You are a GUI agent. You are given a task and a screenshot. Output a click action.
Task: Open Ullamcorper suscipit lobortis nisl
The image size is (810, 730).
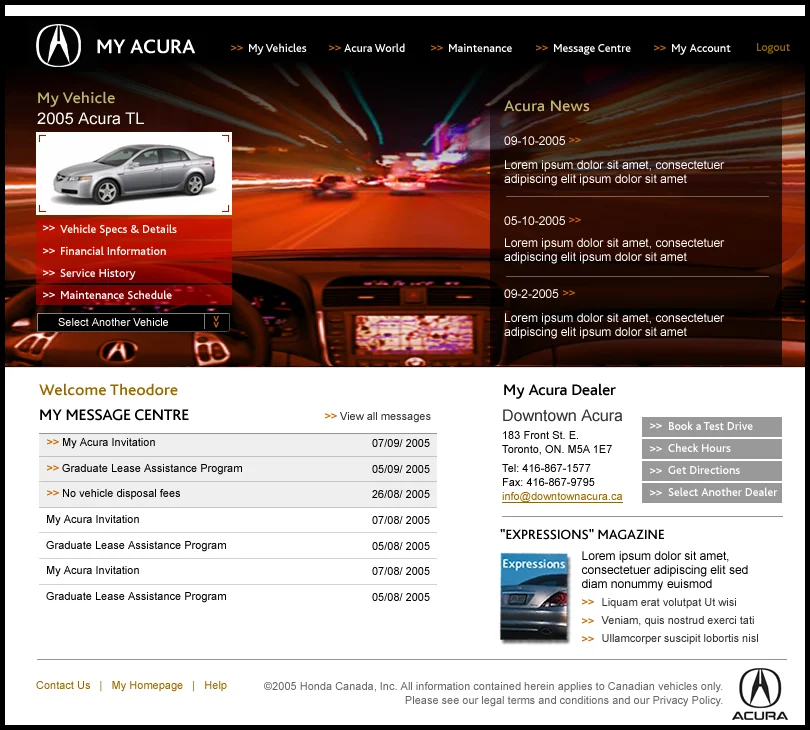click(680, 639)
